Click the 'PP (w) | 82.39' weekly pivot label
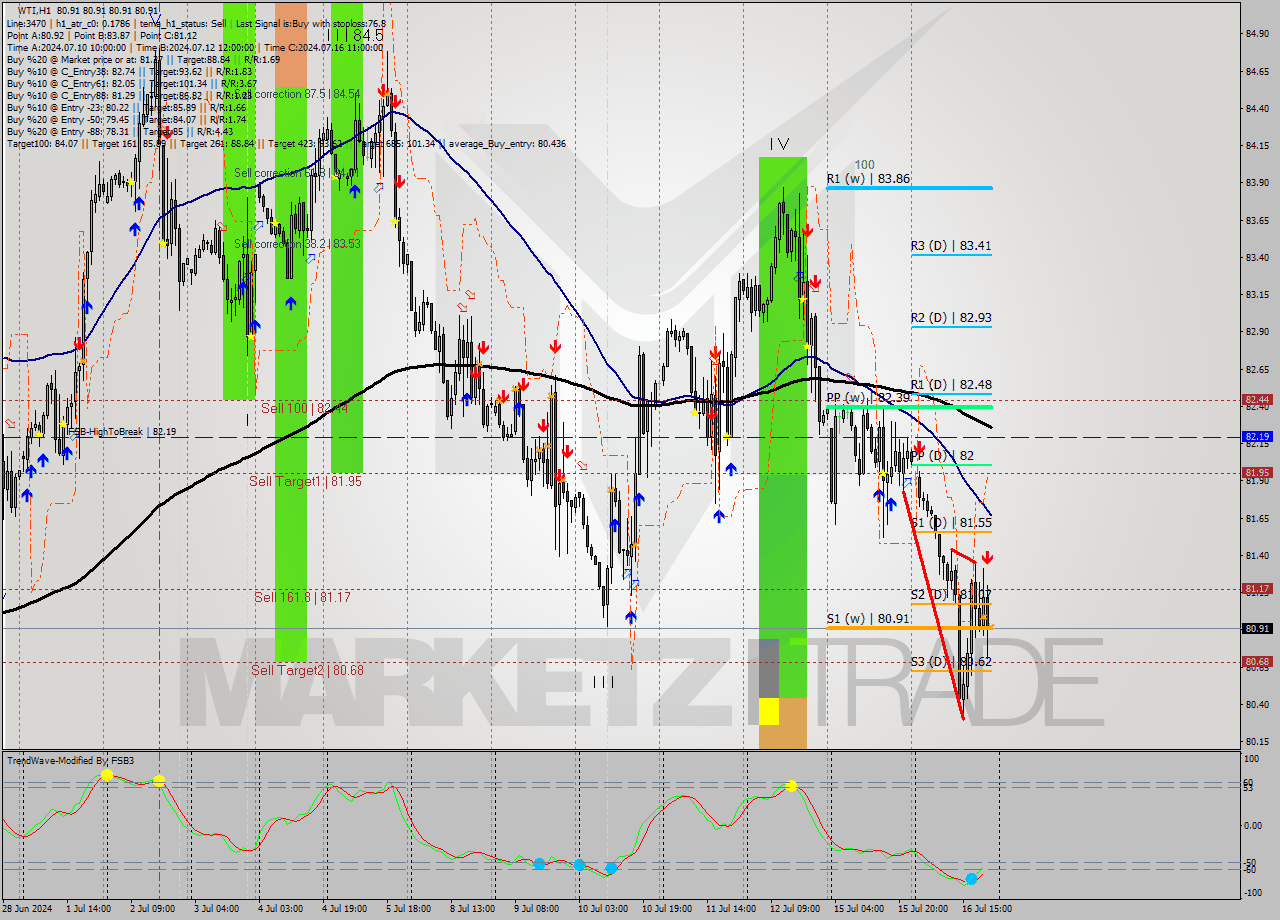This screenshot has width=1280, height=920. (x=868, y=398)
